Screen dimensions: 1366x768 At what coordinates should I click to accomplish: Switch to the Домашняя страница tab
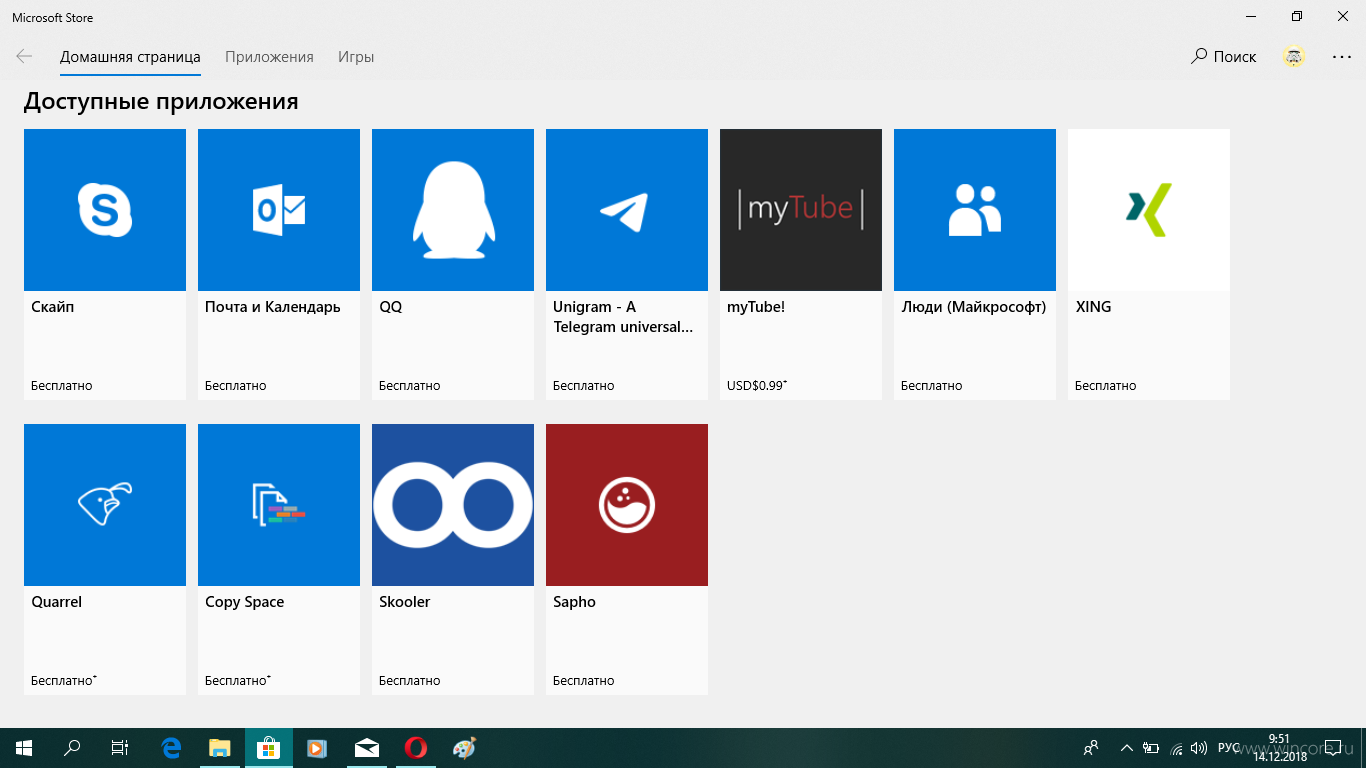pos(130,57)
